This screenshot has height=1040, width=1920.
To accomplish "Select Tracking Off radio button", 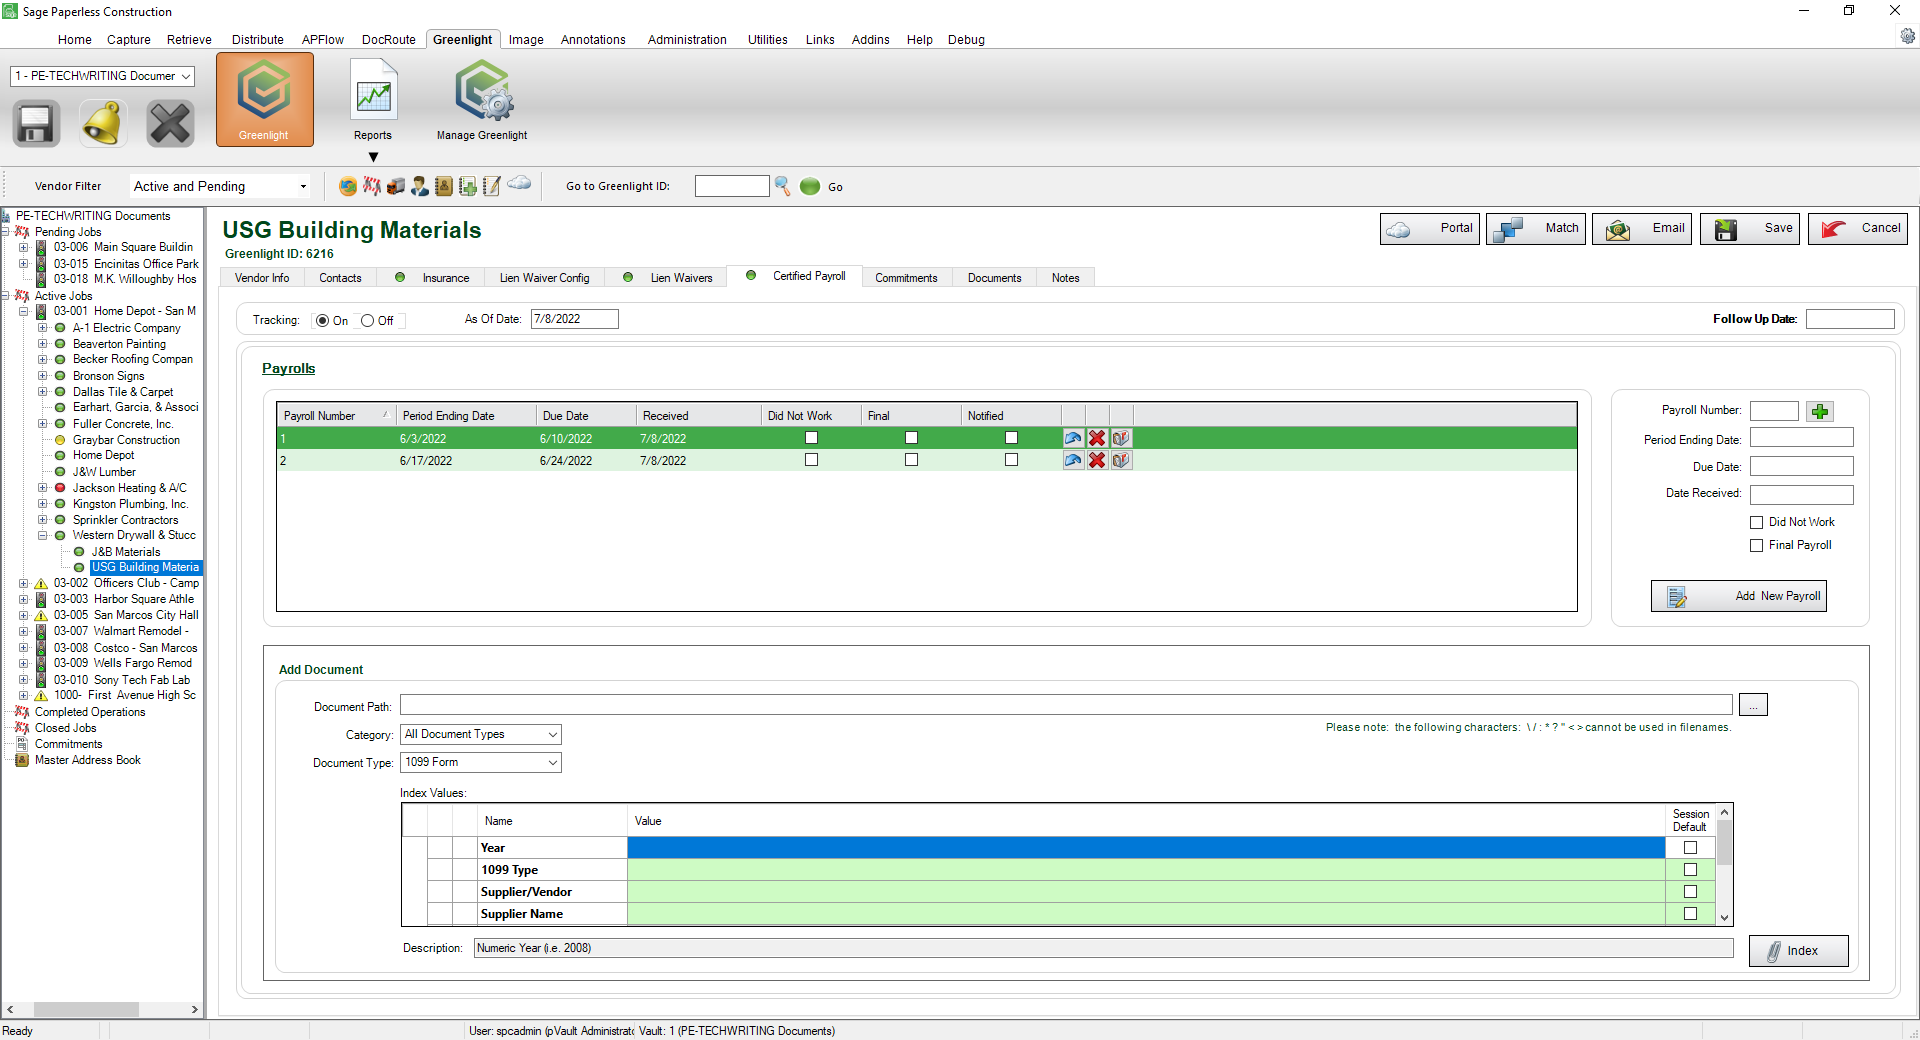I will pos(367,321).
